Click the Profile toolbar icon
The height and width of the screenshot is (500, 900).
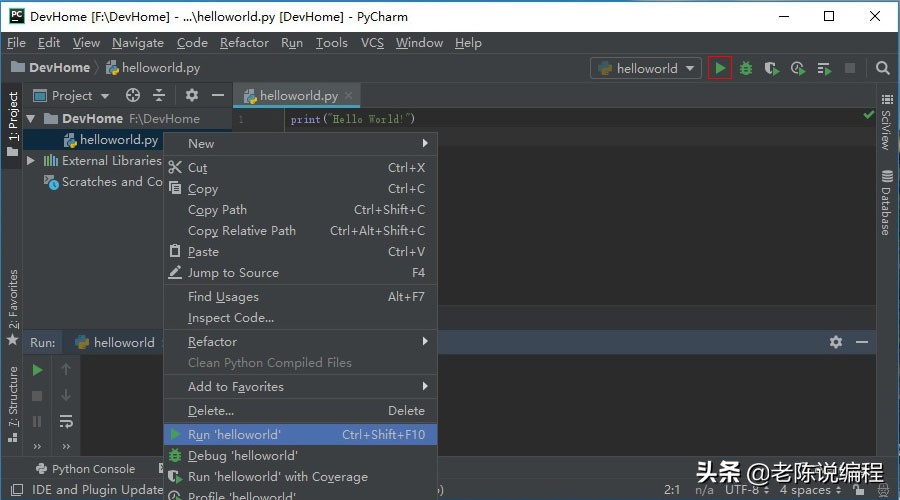(x=798, y=69)
